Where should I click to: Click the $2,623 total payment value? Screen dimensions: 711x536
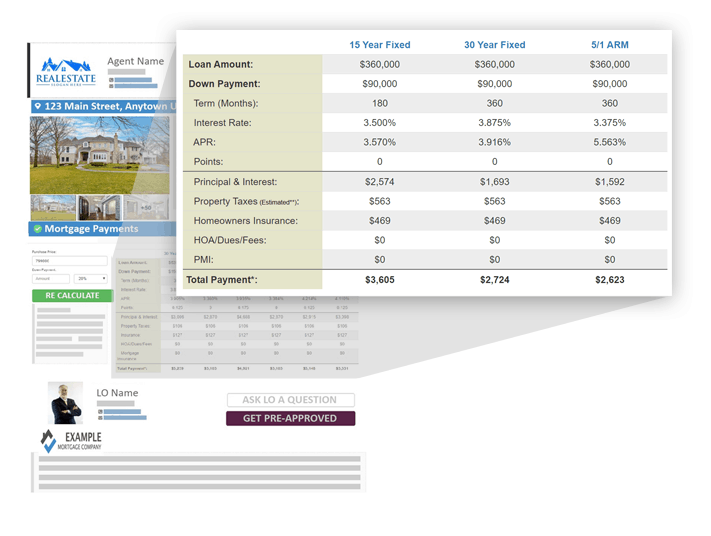(609, 280)
